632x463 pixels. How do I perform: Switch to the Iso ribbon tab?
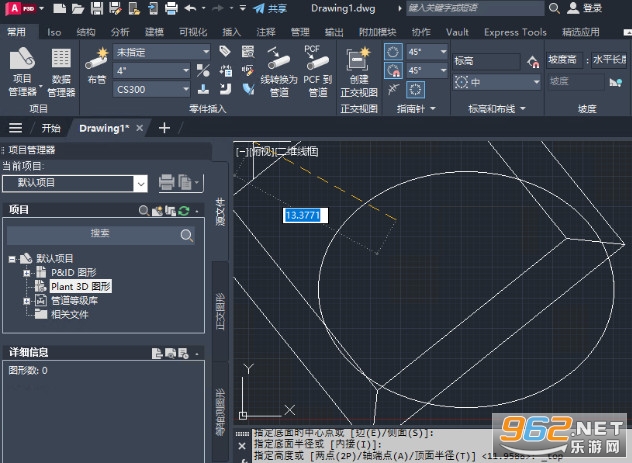54,32
